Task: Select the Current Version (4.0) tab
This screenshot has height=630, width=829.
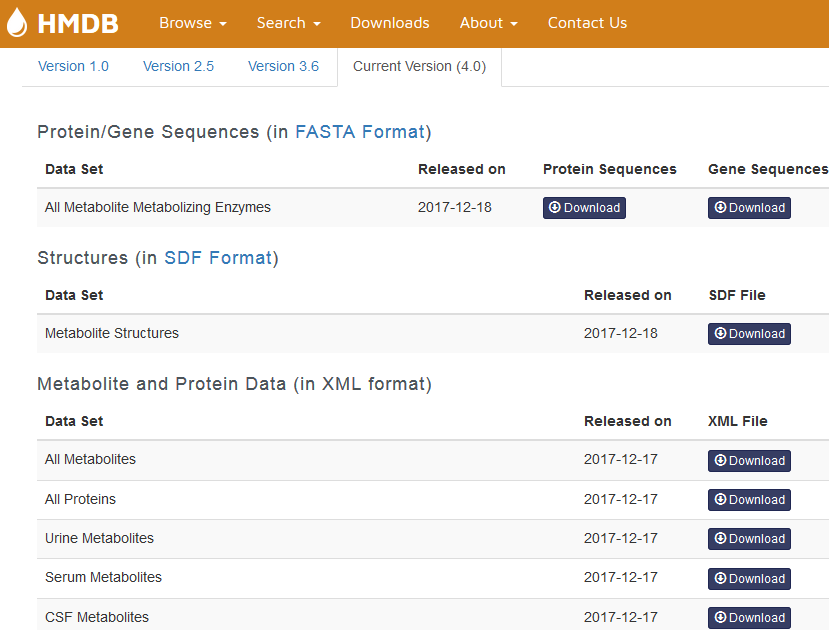Action: 419,66
